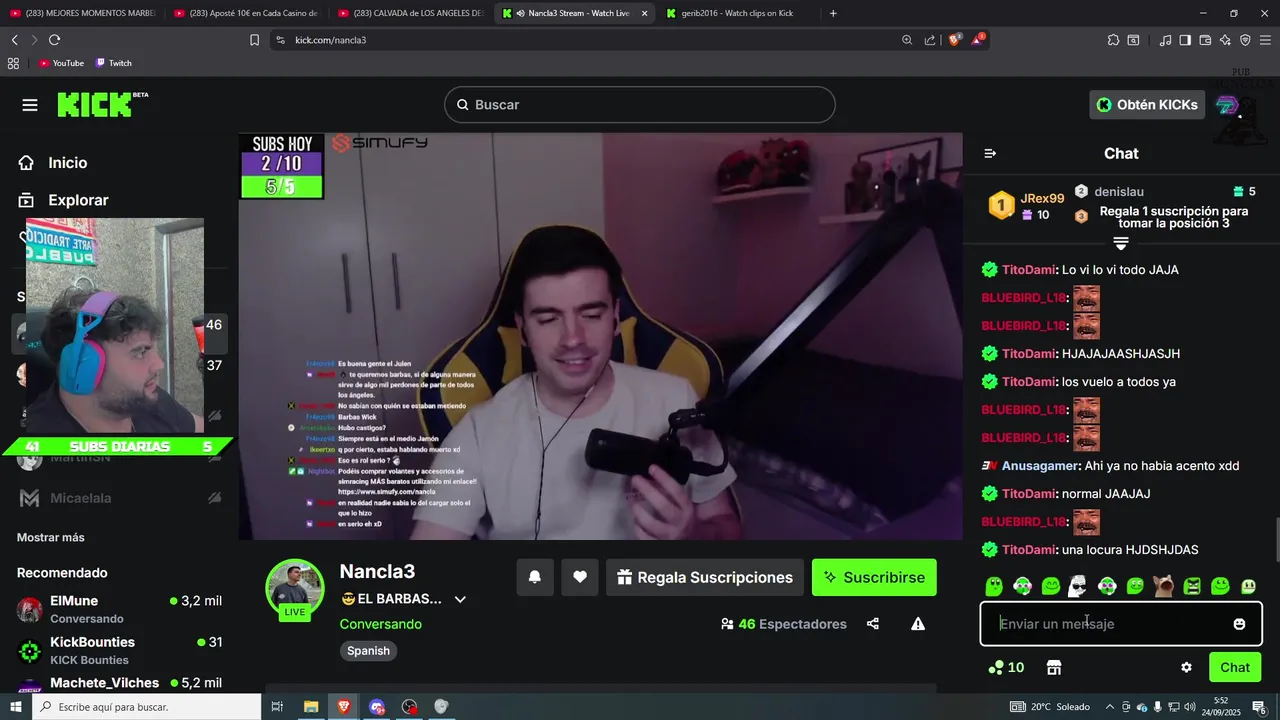Open ElMune recommended channel
This screenshot has height=720, width=1280.
[119, 609]
